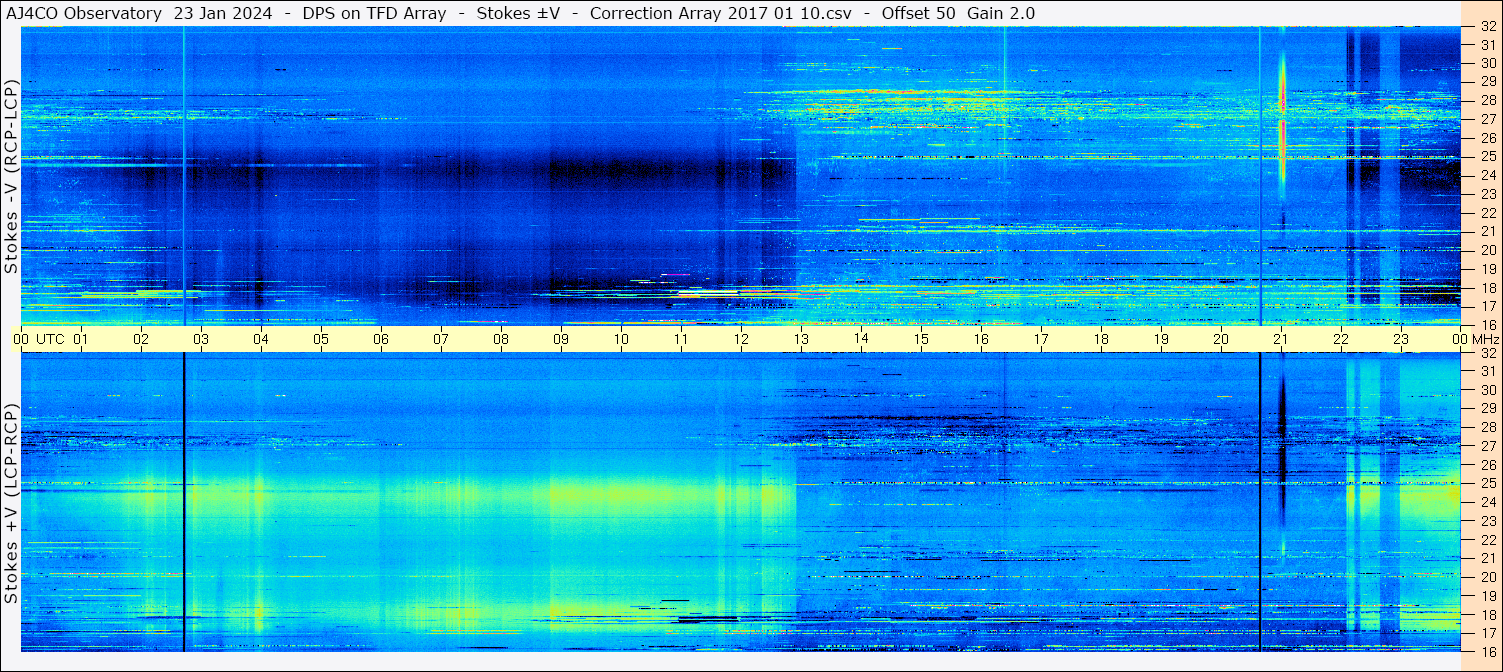The height and width of the screenshot is (672, 1503).
Task: Select hour 11 on the UTC time axis
Action: [681, 339]
